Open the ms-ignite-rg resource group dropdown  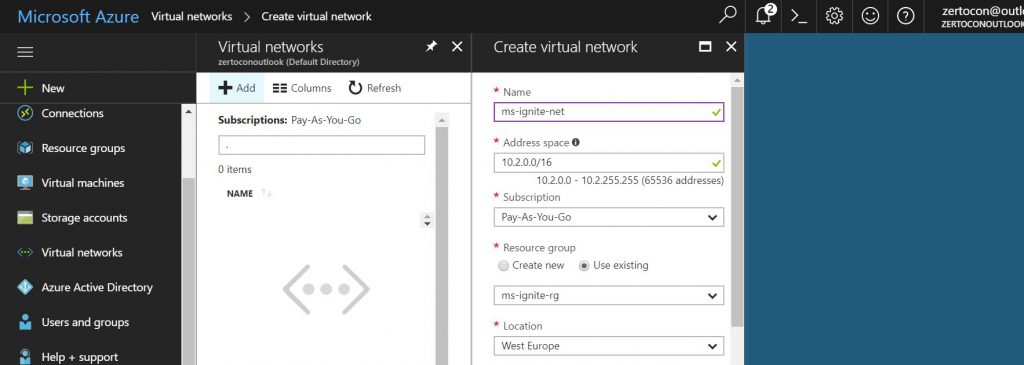pos(609,295)
